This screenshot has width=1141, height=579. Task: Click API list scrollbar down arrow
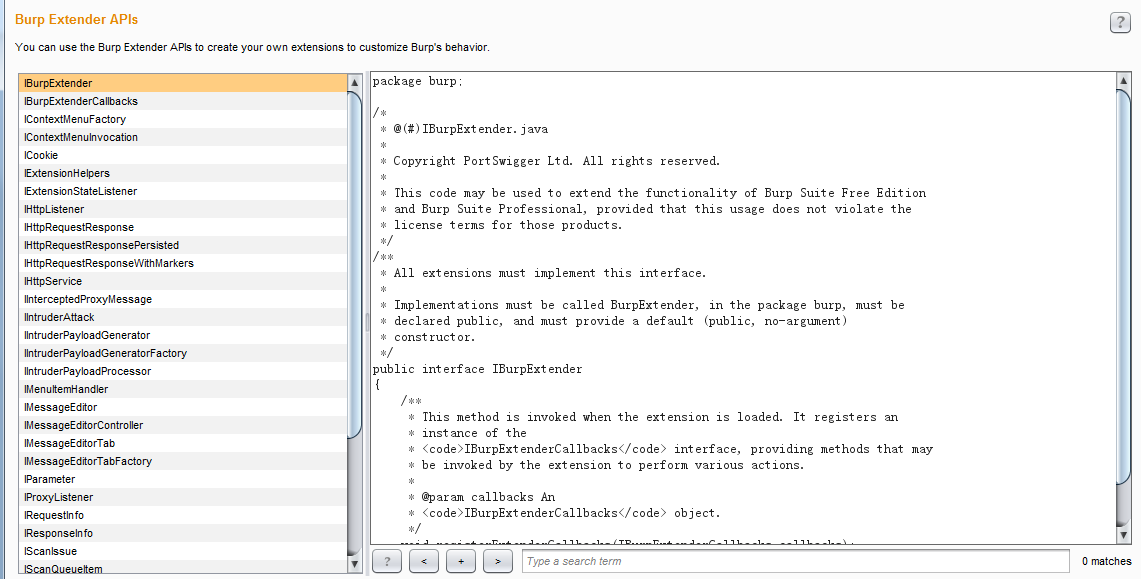click(354, 563)
